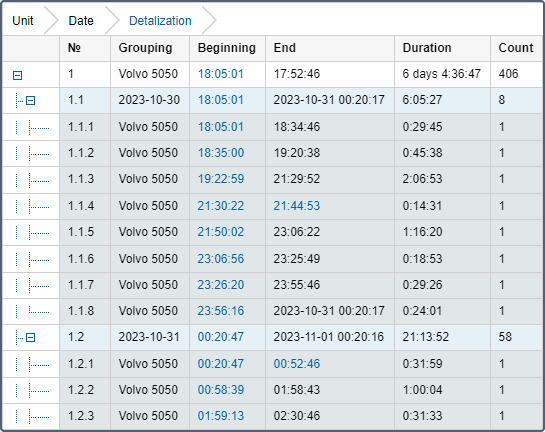Open beginning time 21:50:02 link

click(x=221, y=232)
